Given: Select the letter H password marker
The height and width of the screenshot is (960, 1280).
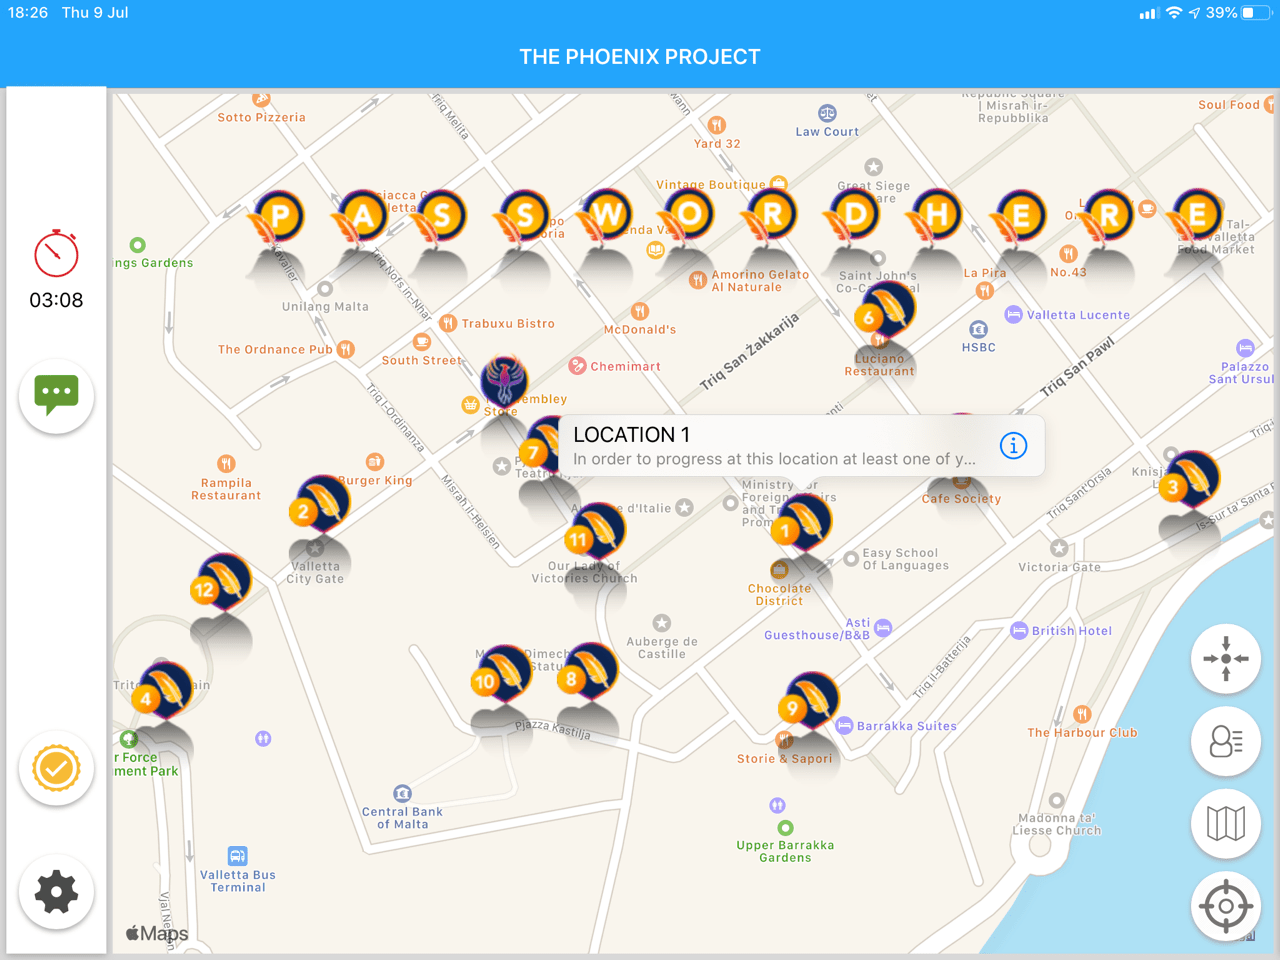Looking at the screenshot, I should pyautogui.click(x=936, y=216).
